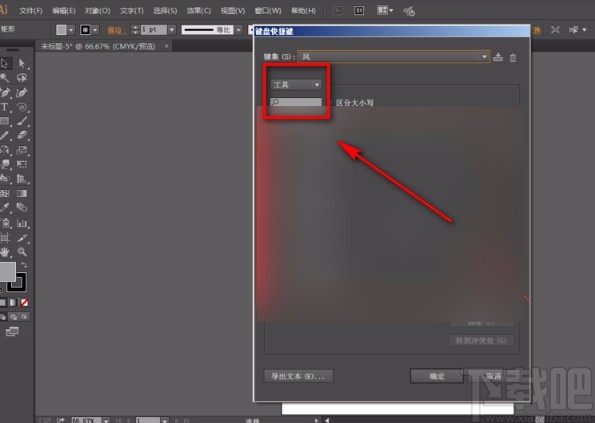Open the 文字(T) menu

[132, 11]
